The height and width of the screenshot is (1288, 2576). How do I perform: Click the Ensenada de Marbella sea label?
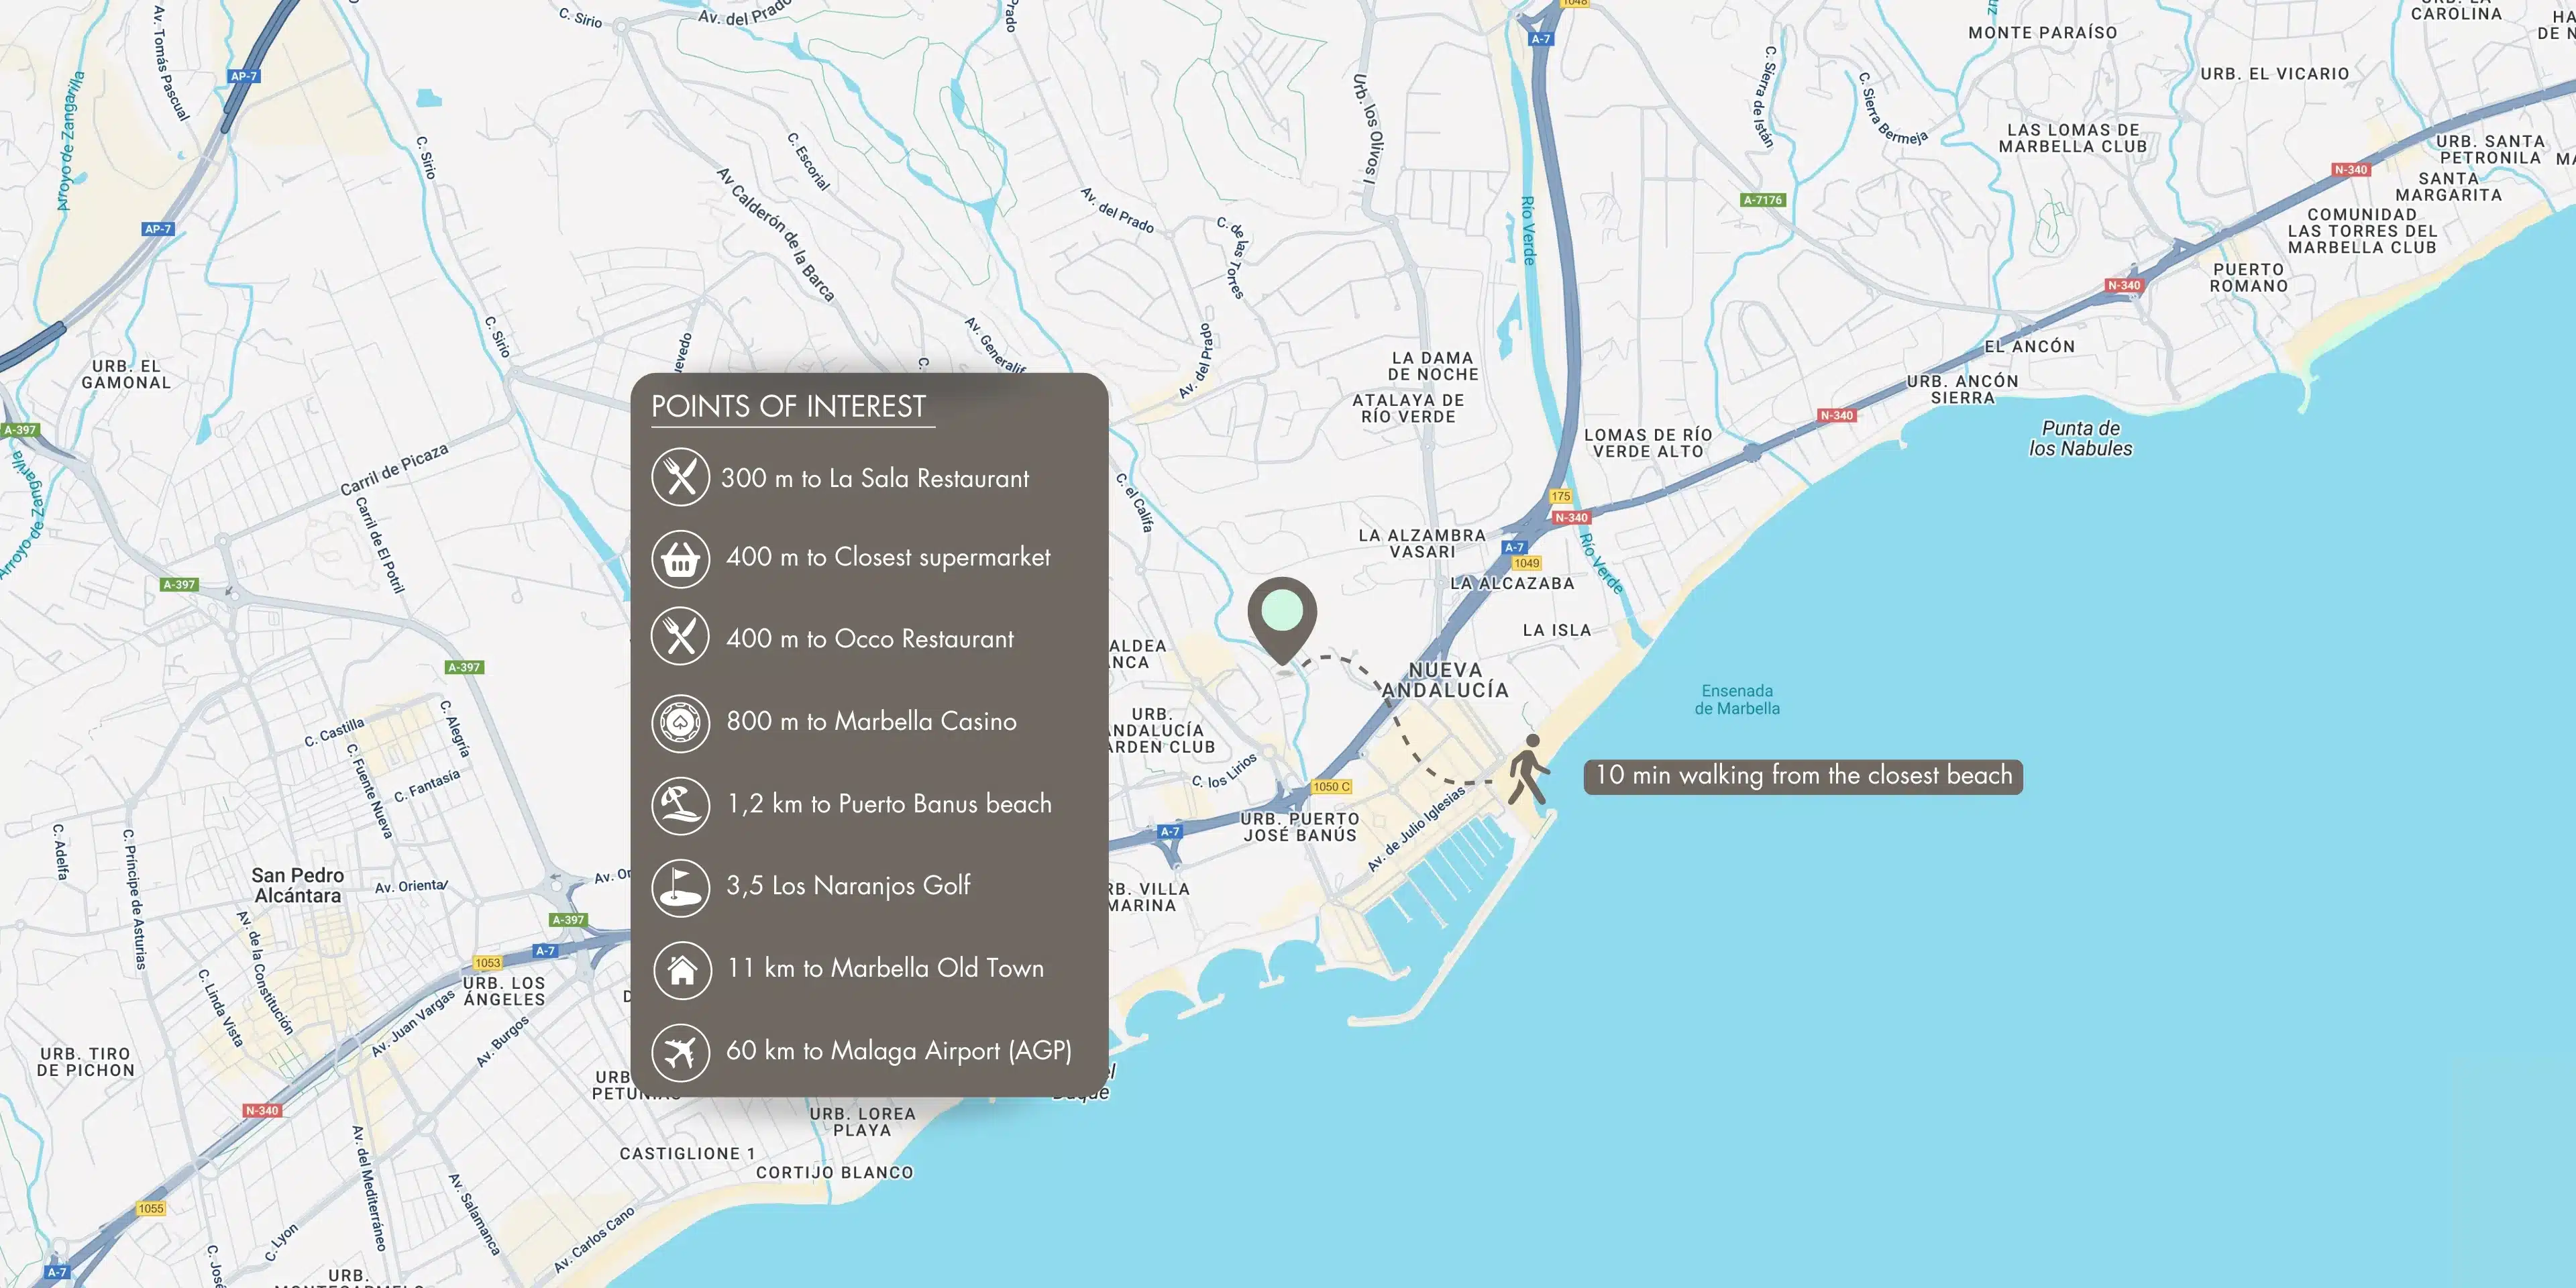point(1737,700)
